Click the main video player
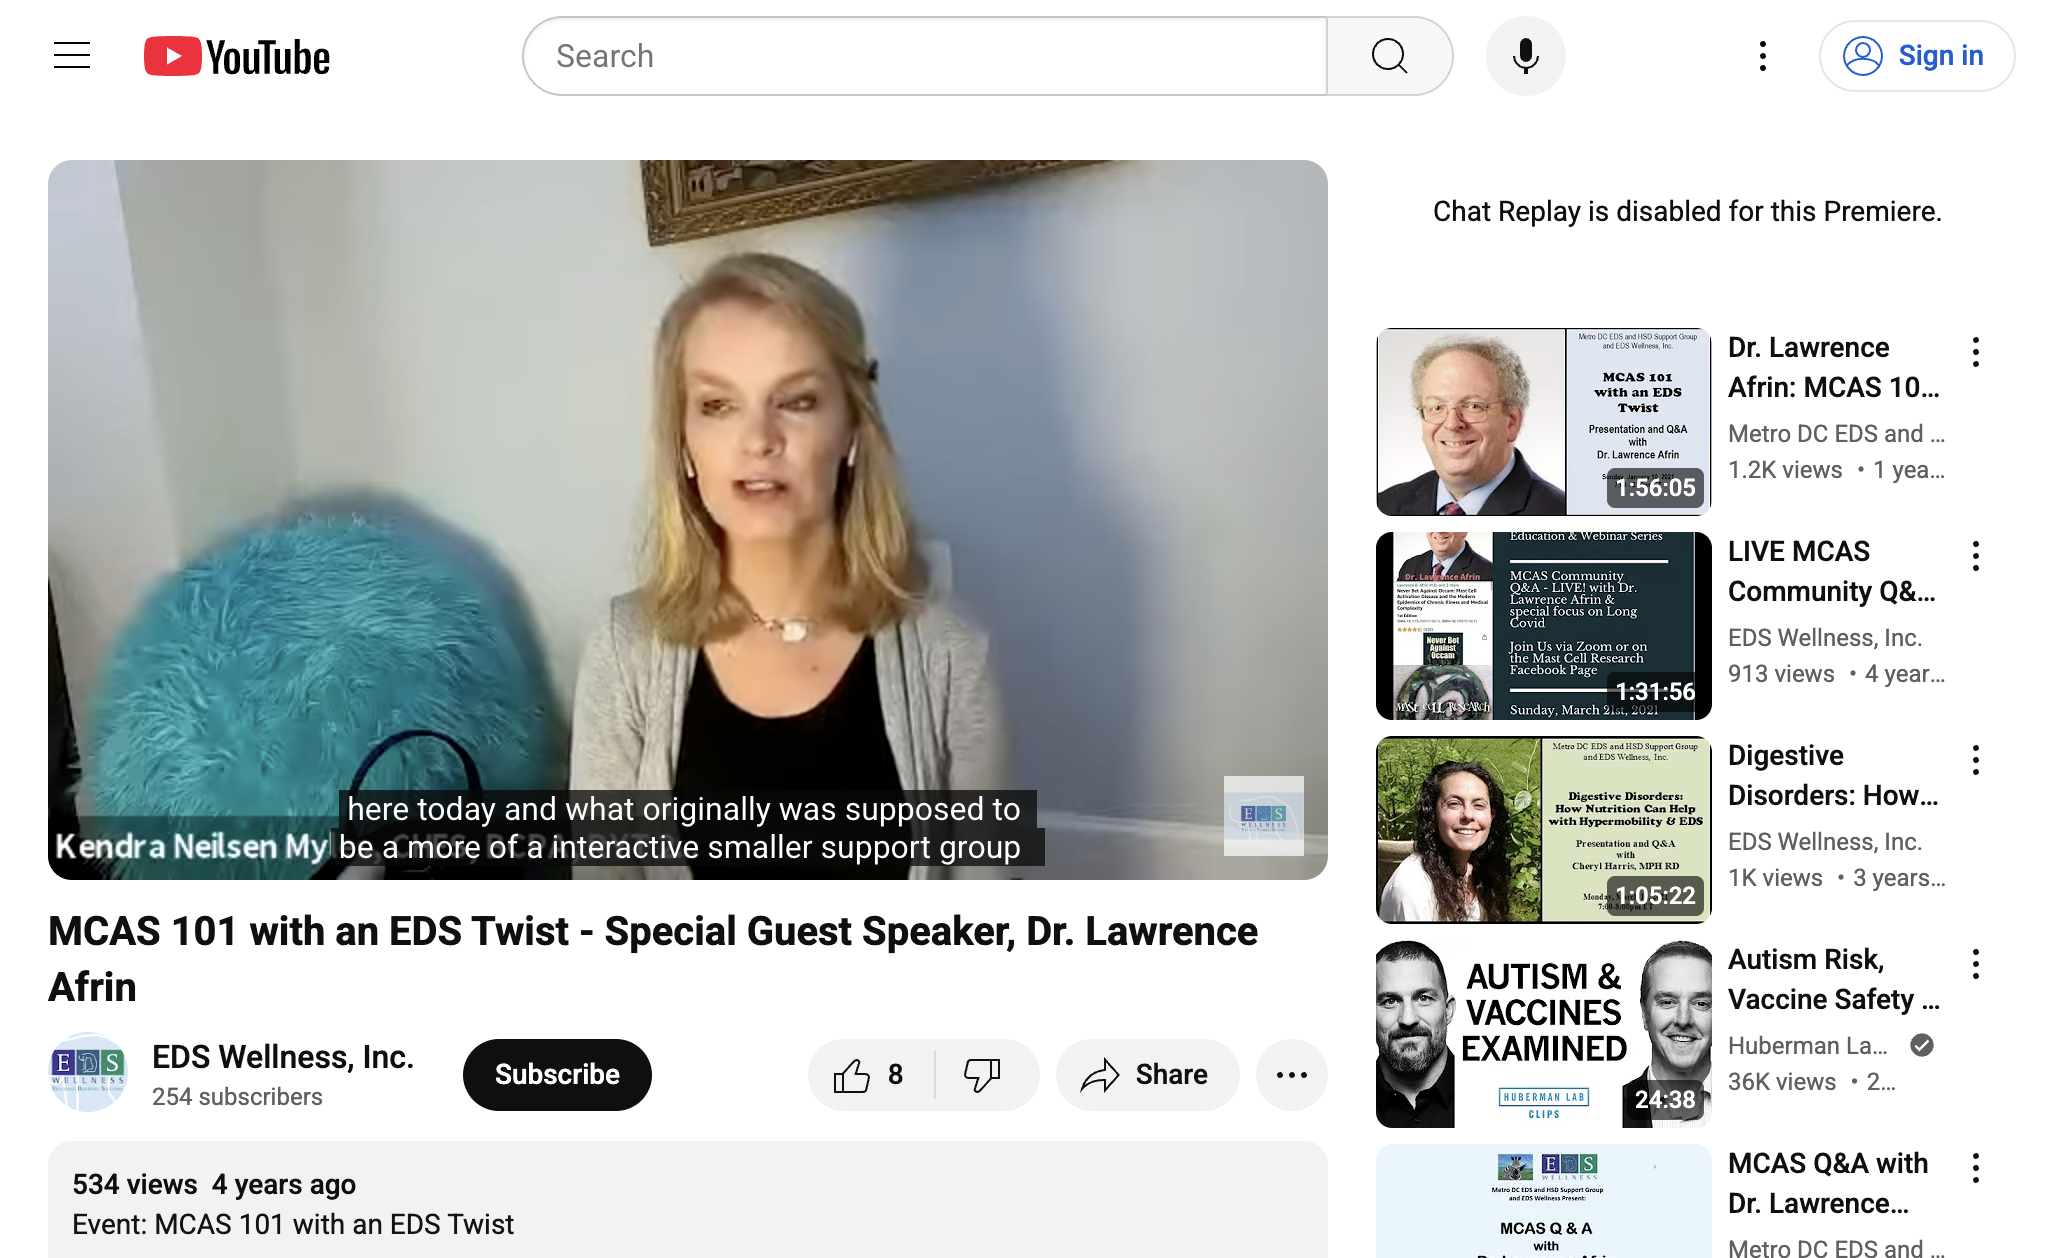The width and height of the screenshot is (2048, 1258). 688,519
